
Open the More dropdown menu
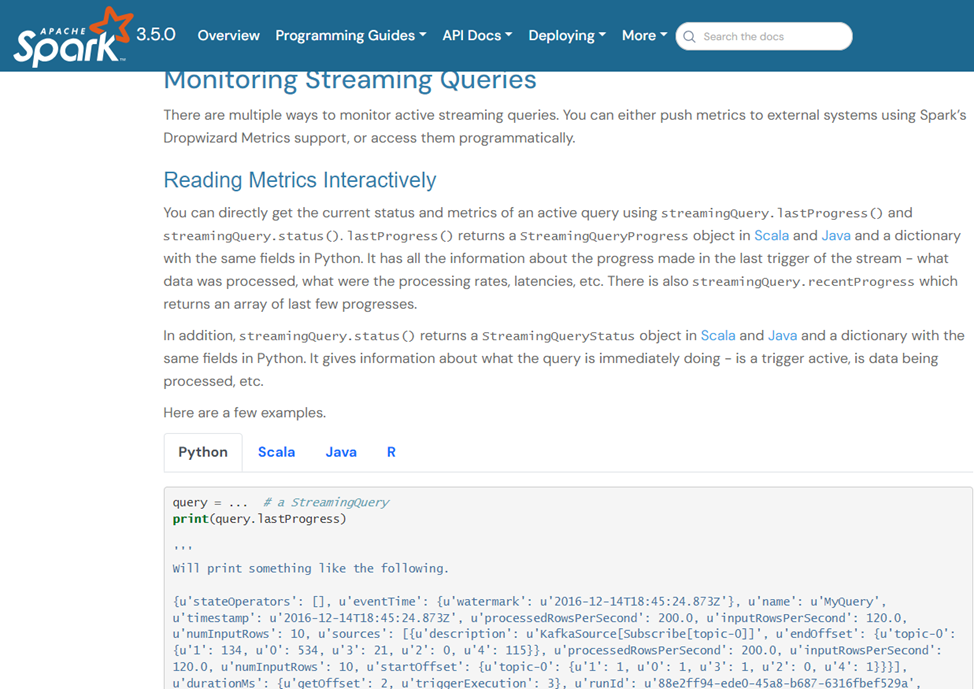pyautogui.click(x=644, y=35)
